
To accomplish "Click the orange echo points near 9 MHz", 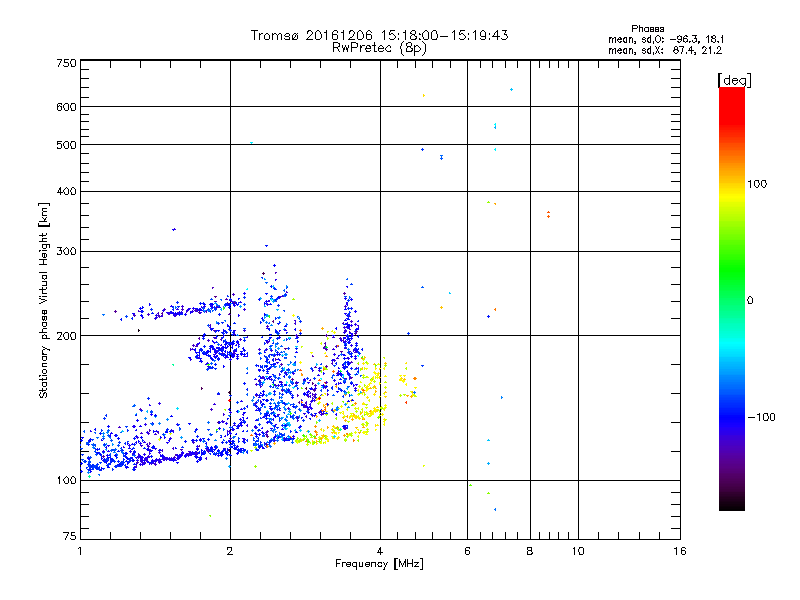I will click(548, 214).
